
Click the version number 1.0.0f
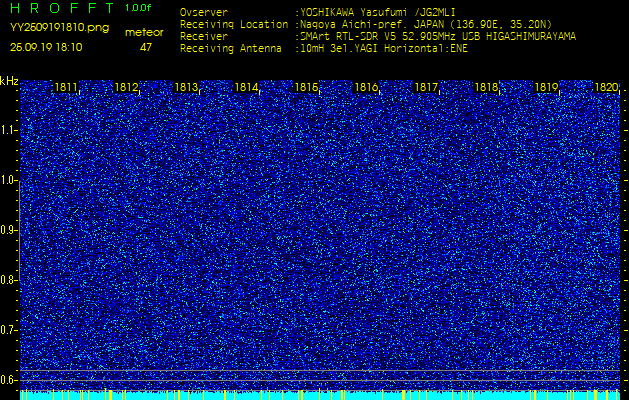click(x=138, y=8)
